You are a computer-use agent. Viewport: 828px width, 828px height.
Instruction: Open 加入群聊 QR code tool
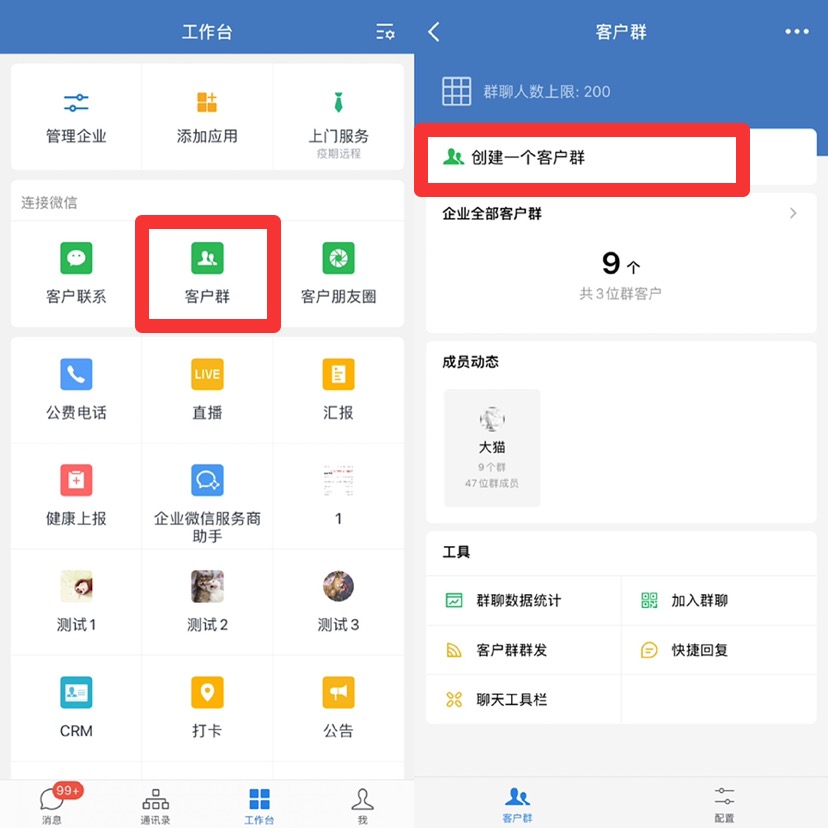pyautogui.click(x=698, y=601)
